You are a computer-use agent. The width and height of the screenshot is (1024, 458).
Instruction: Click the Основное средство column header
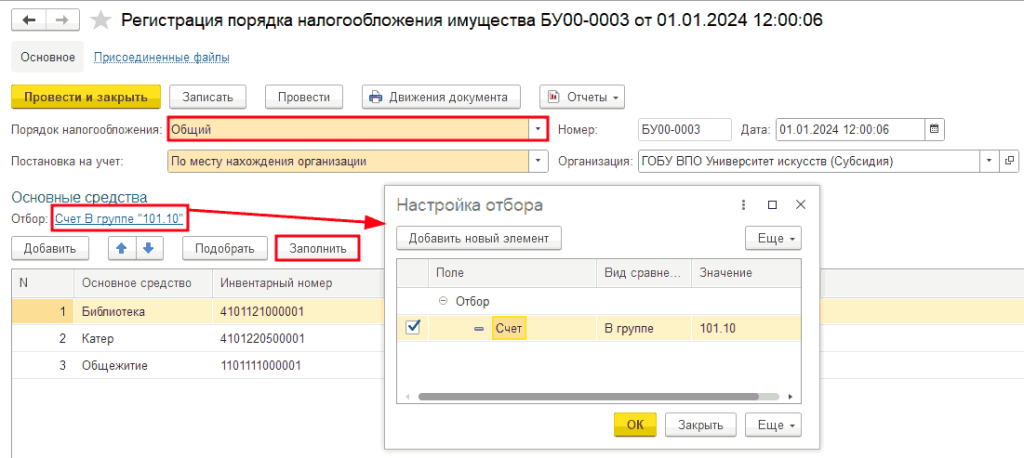(142, 283)
